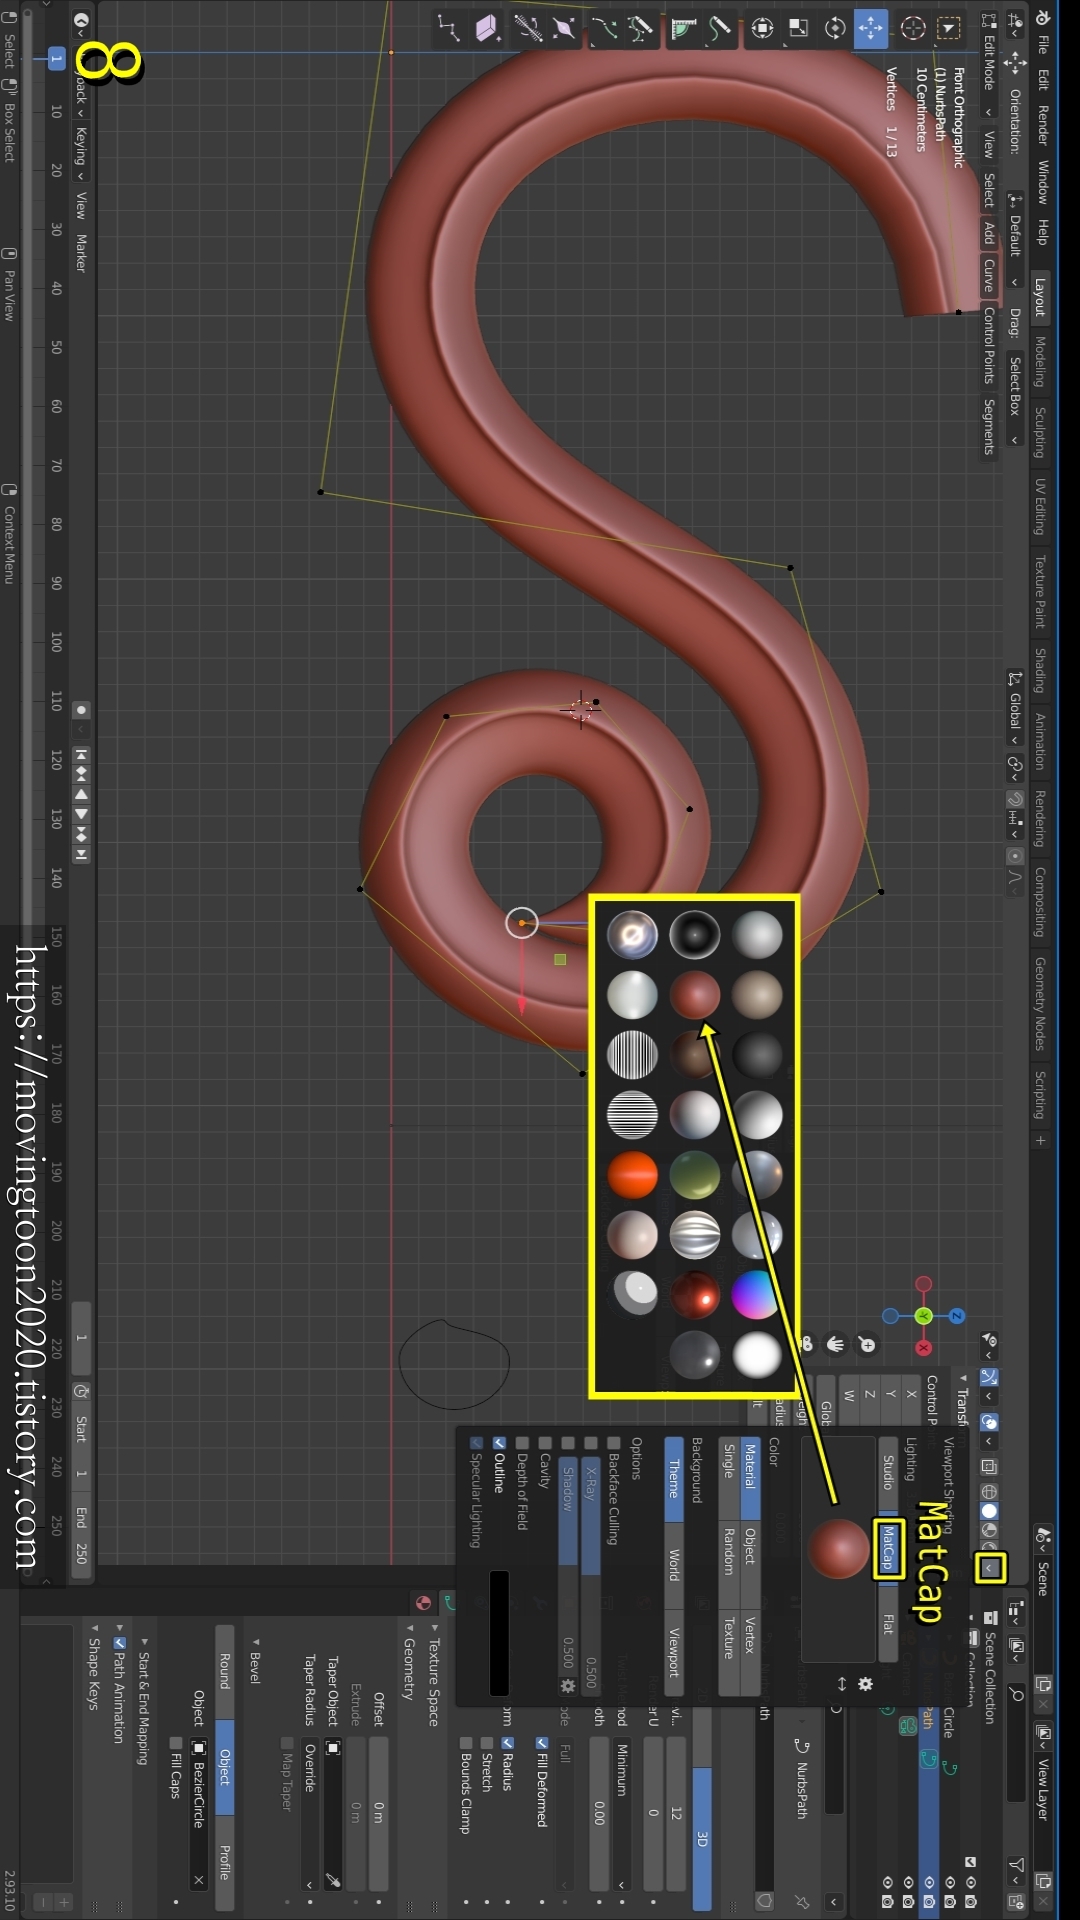Click the blue Z axis gizmo ball

click(x=957, y=1316)
